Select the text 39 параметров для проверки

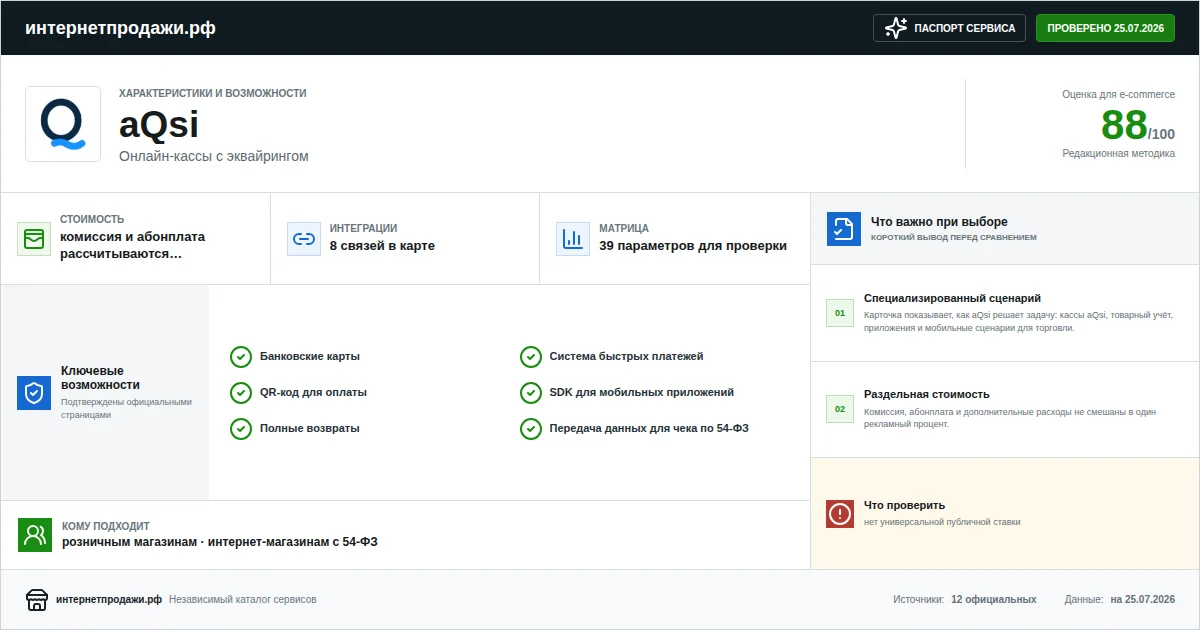(x=693, y=246)
